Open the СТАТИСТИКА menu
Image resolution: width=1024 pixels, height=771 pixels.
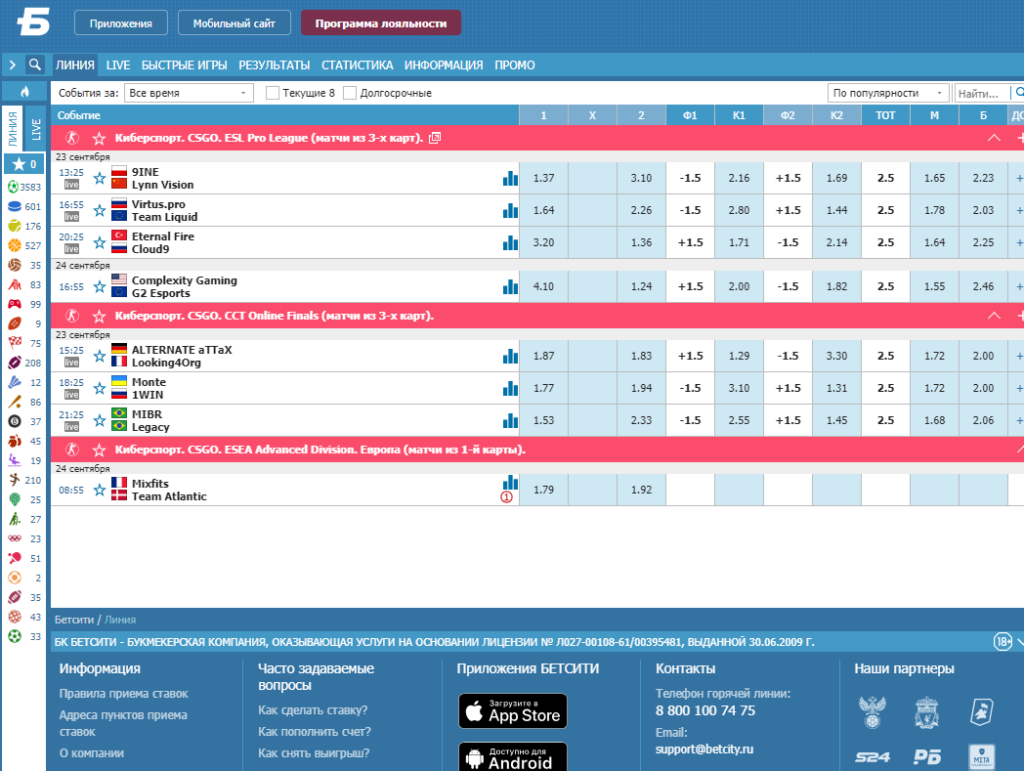[x=357, y=65]
